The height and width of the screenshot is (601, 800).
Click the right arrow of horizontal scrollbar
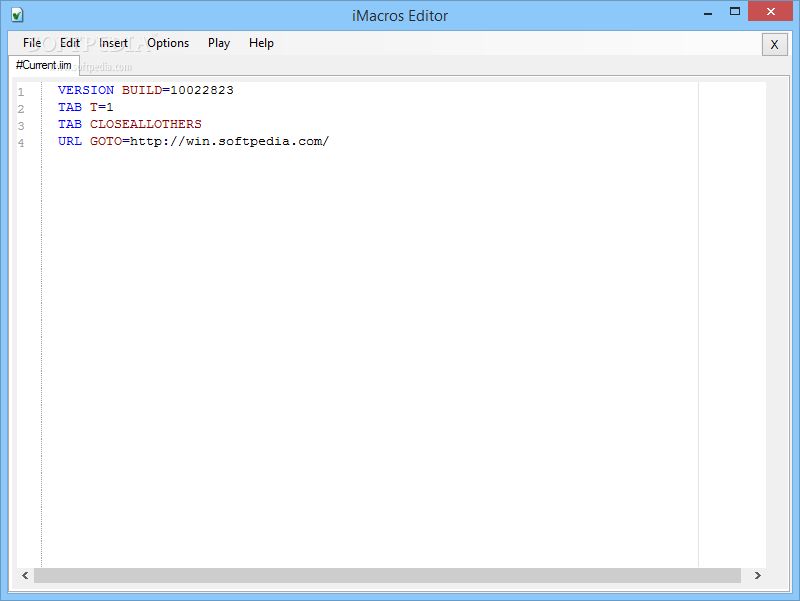(758, 575)
